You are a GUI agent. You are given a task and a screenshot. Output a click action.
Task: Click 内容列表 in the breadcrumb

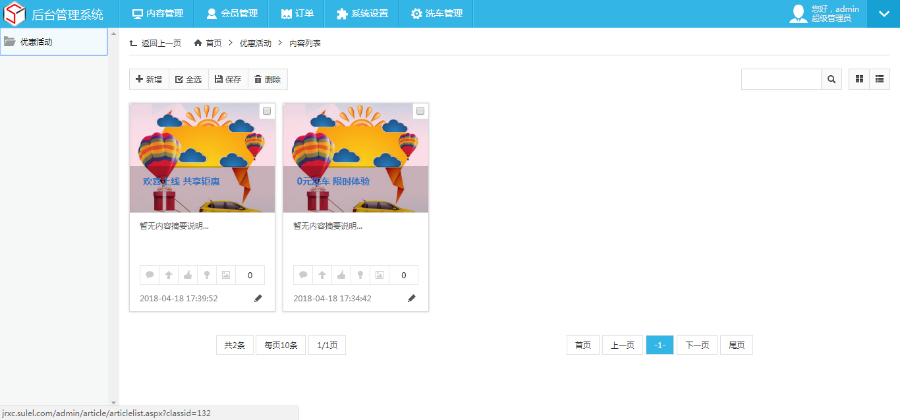click(x=305, y=43)
